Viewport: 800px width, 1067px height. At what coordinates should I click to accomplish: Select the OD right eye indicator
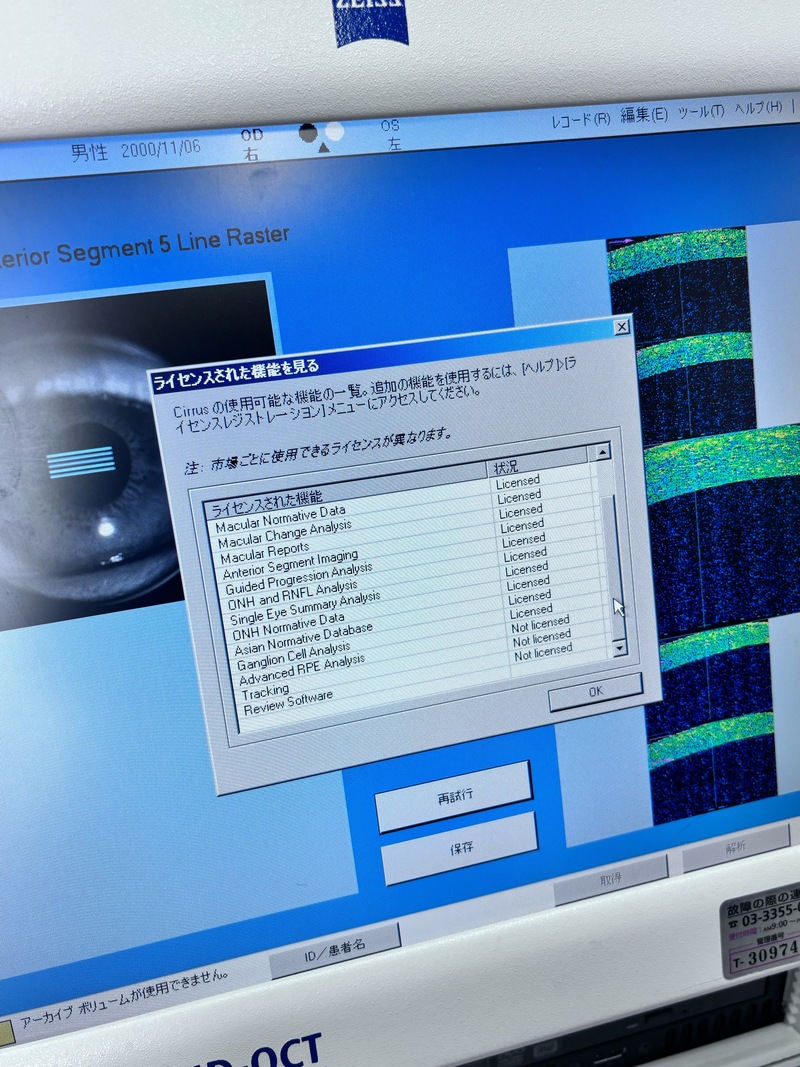251,145
